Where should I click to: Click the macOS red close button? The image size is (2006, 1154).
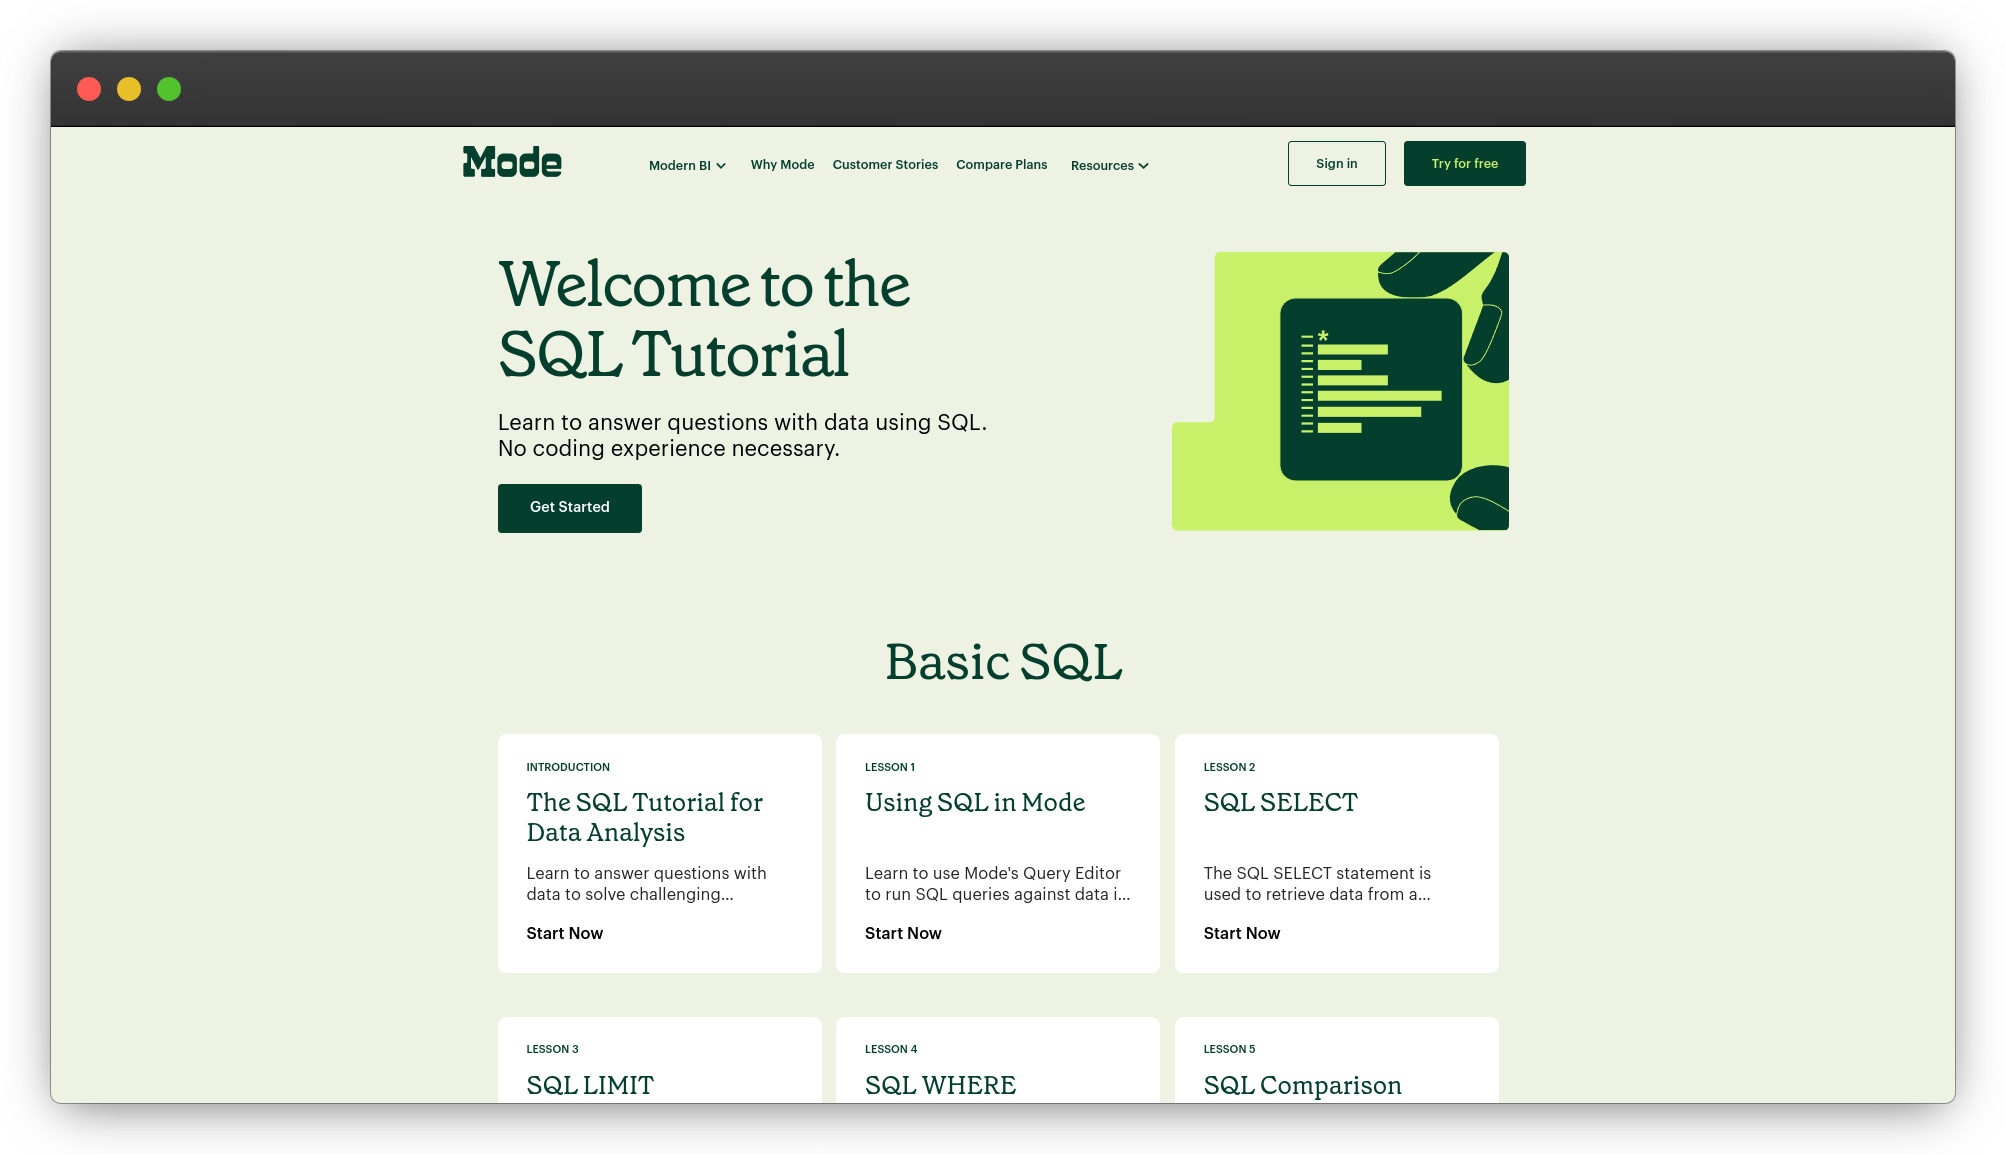90,90
